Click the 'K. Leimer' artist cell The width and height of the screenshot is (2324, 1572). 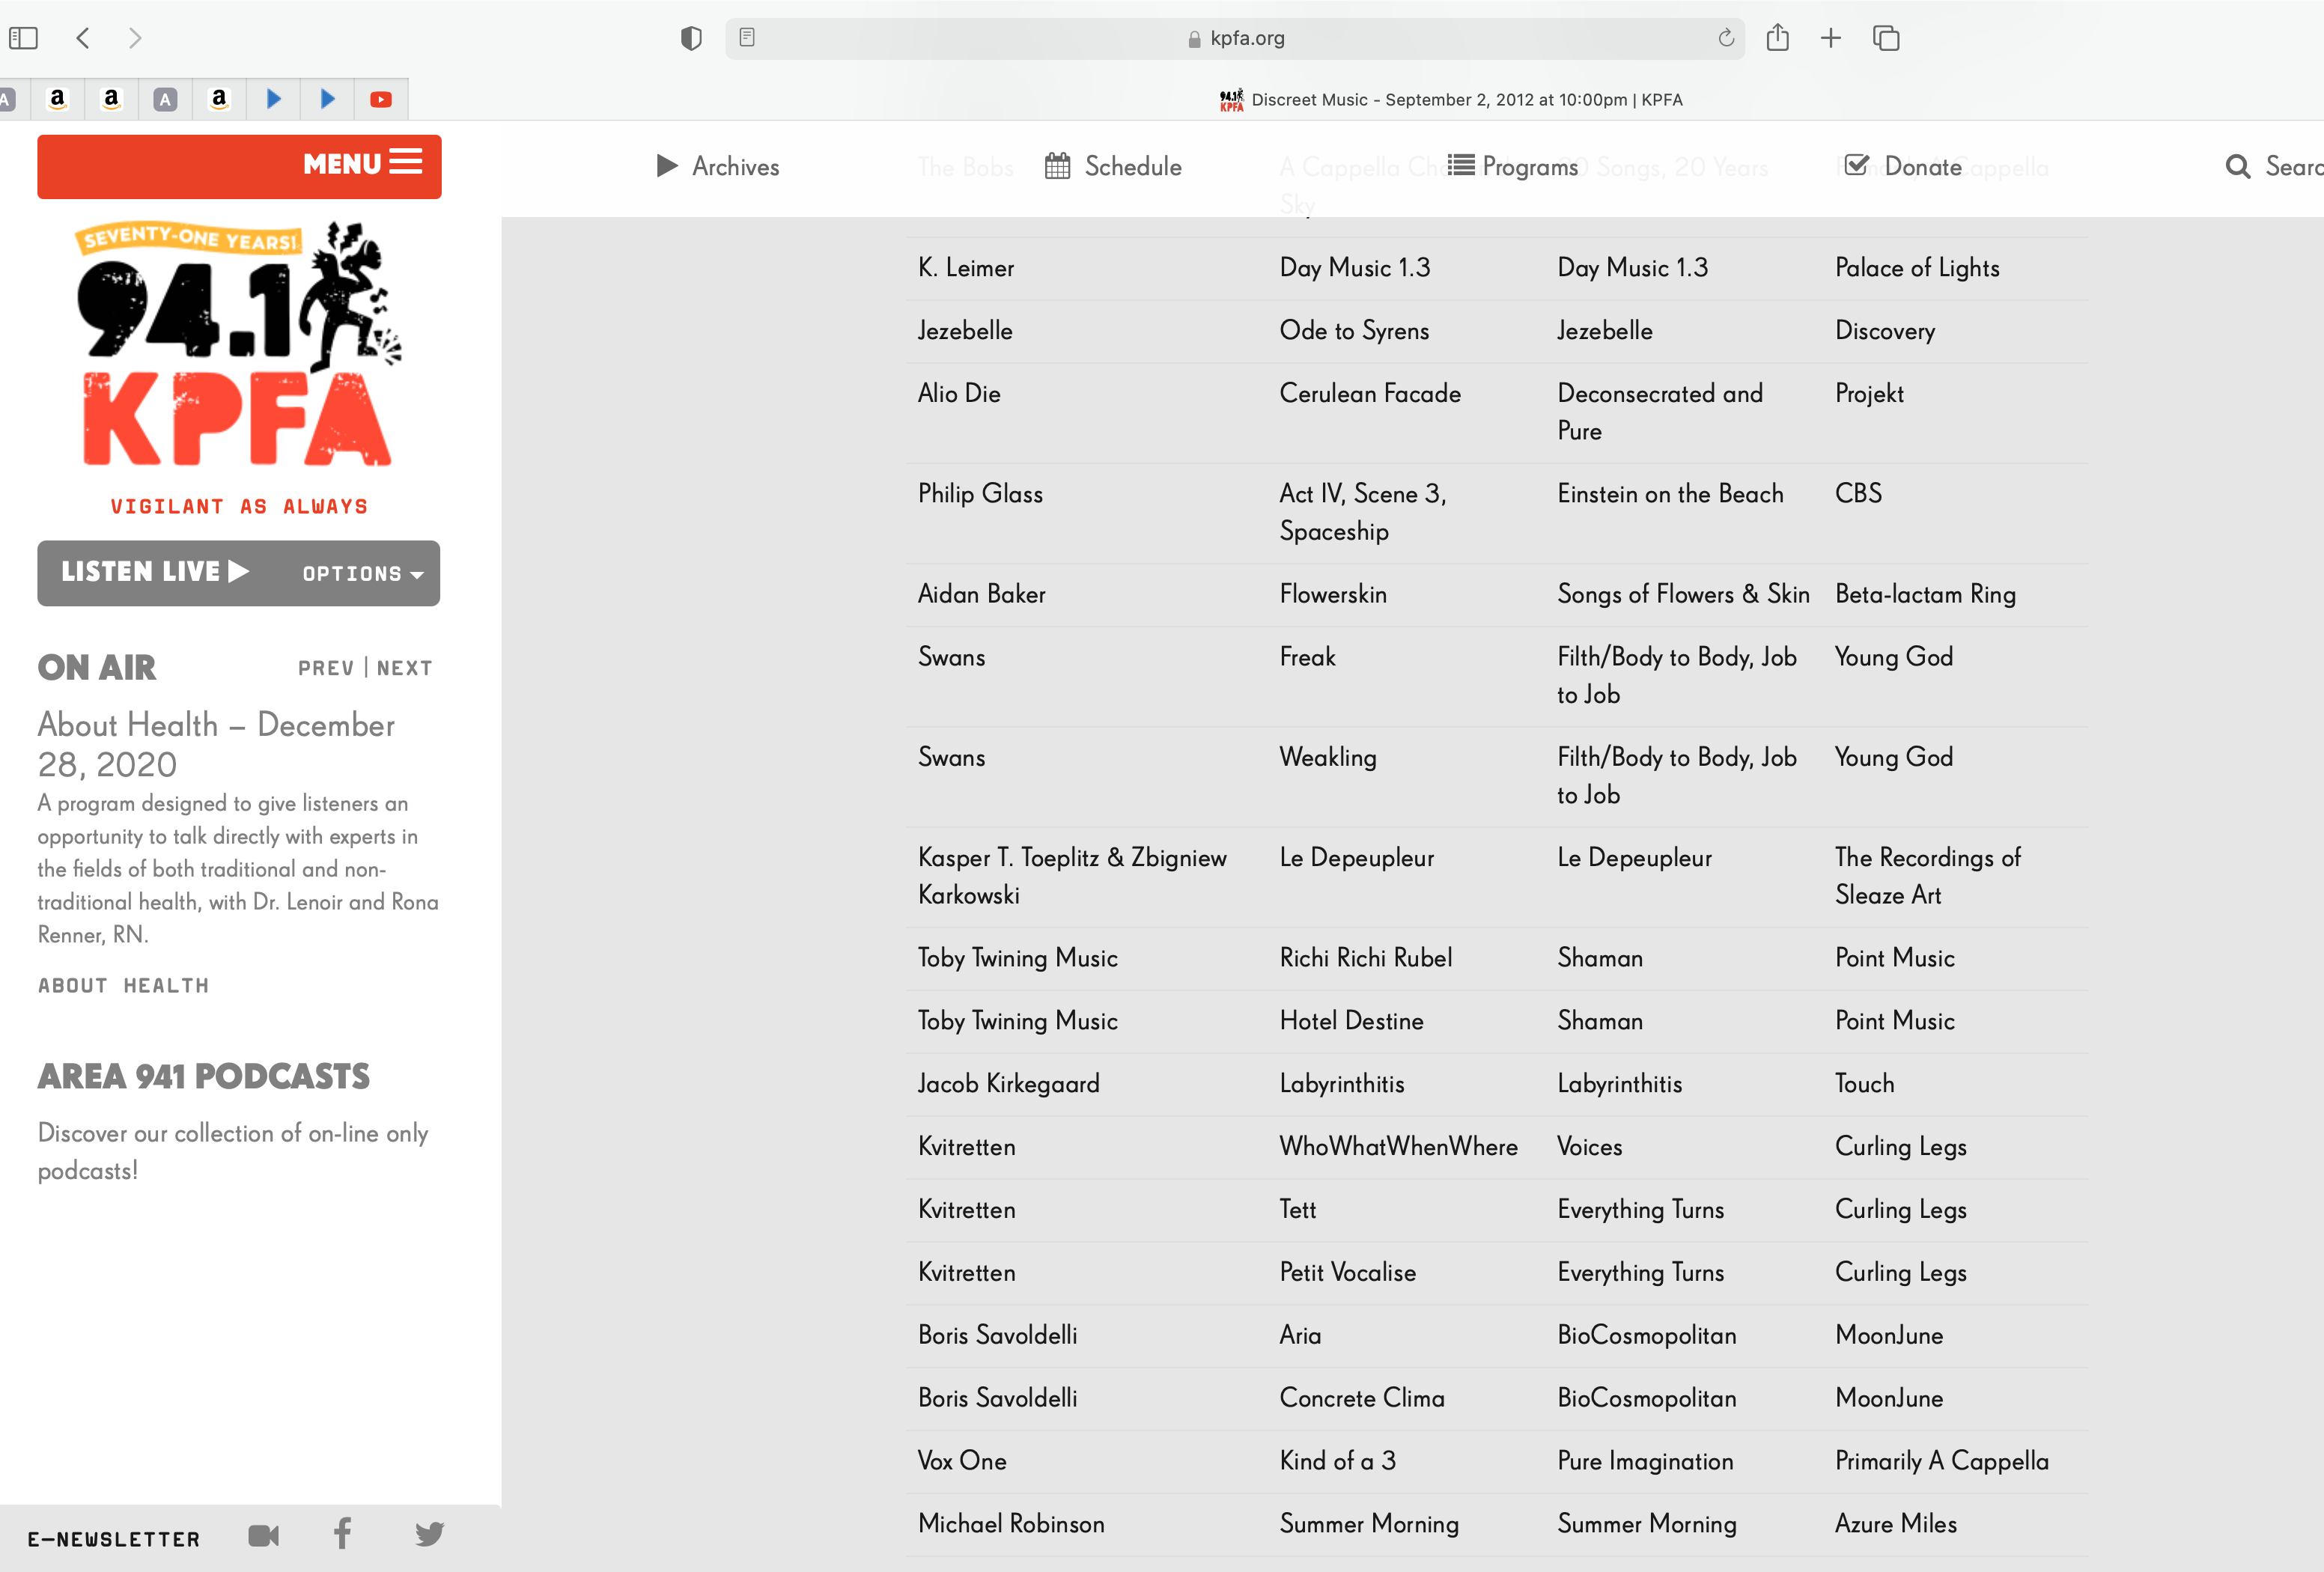point(966,268)
